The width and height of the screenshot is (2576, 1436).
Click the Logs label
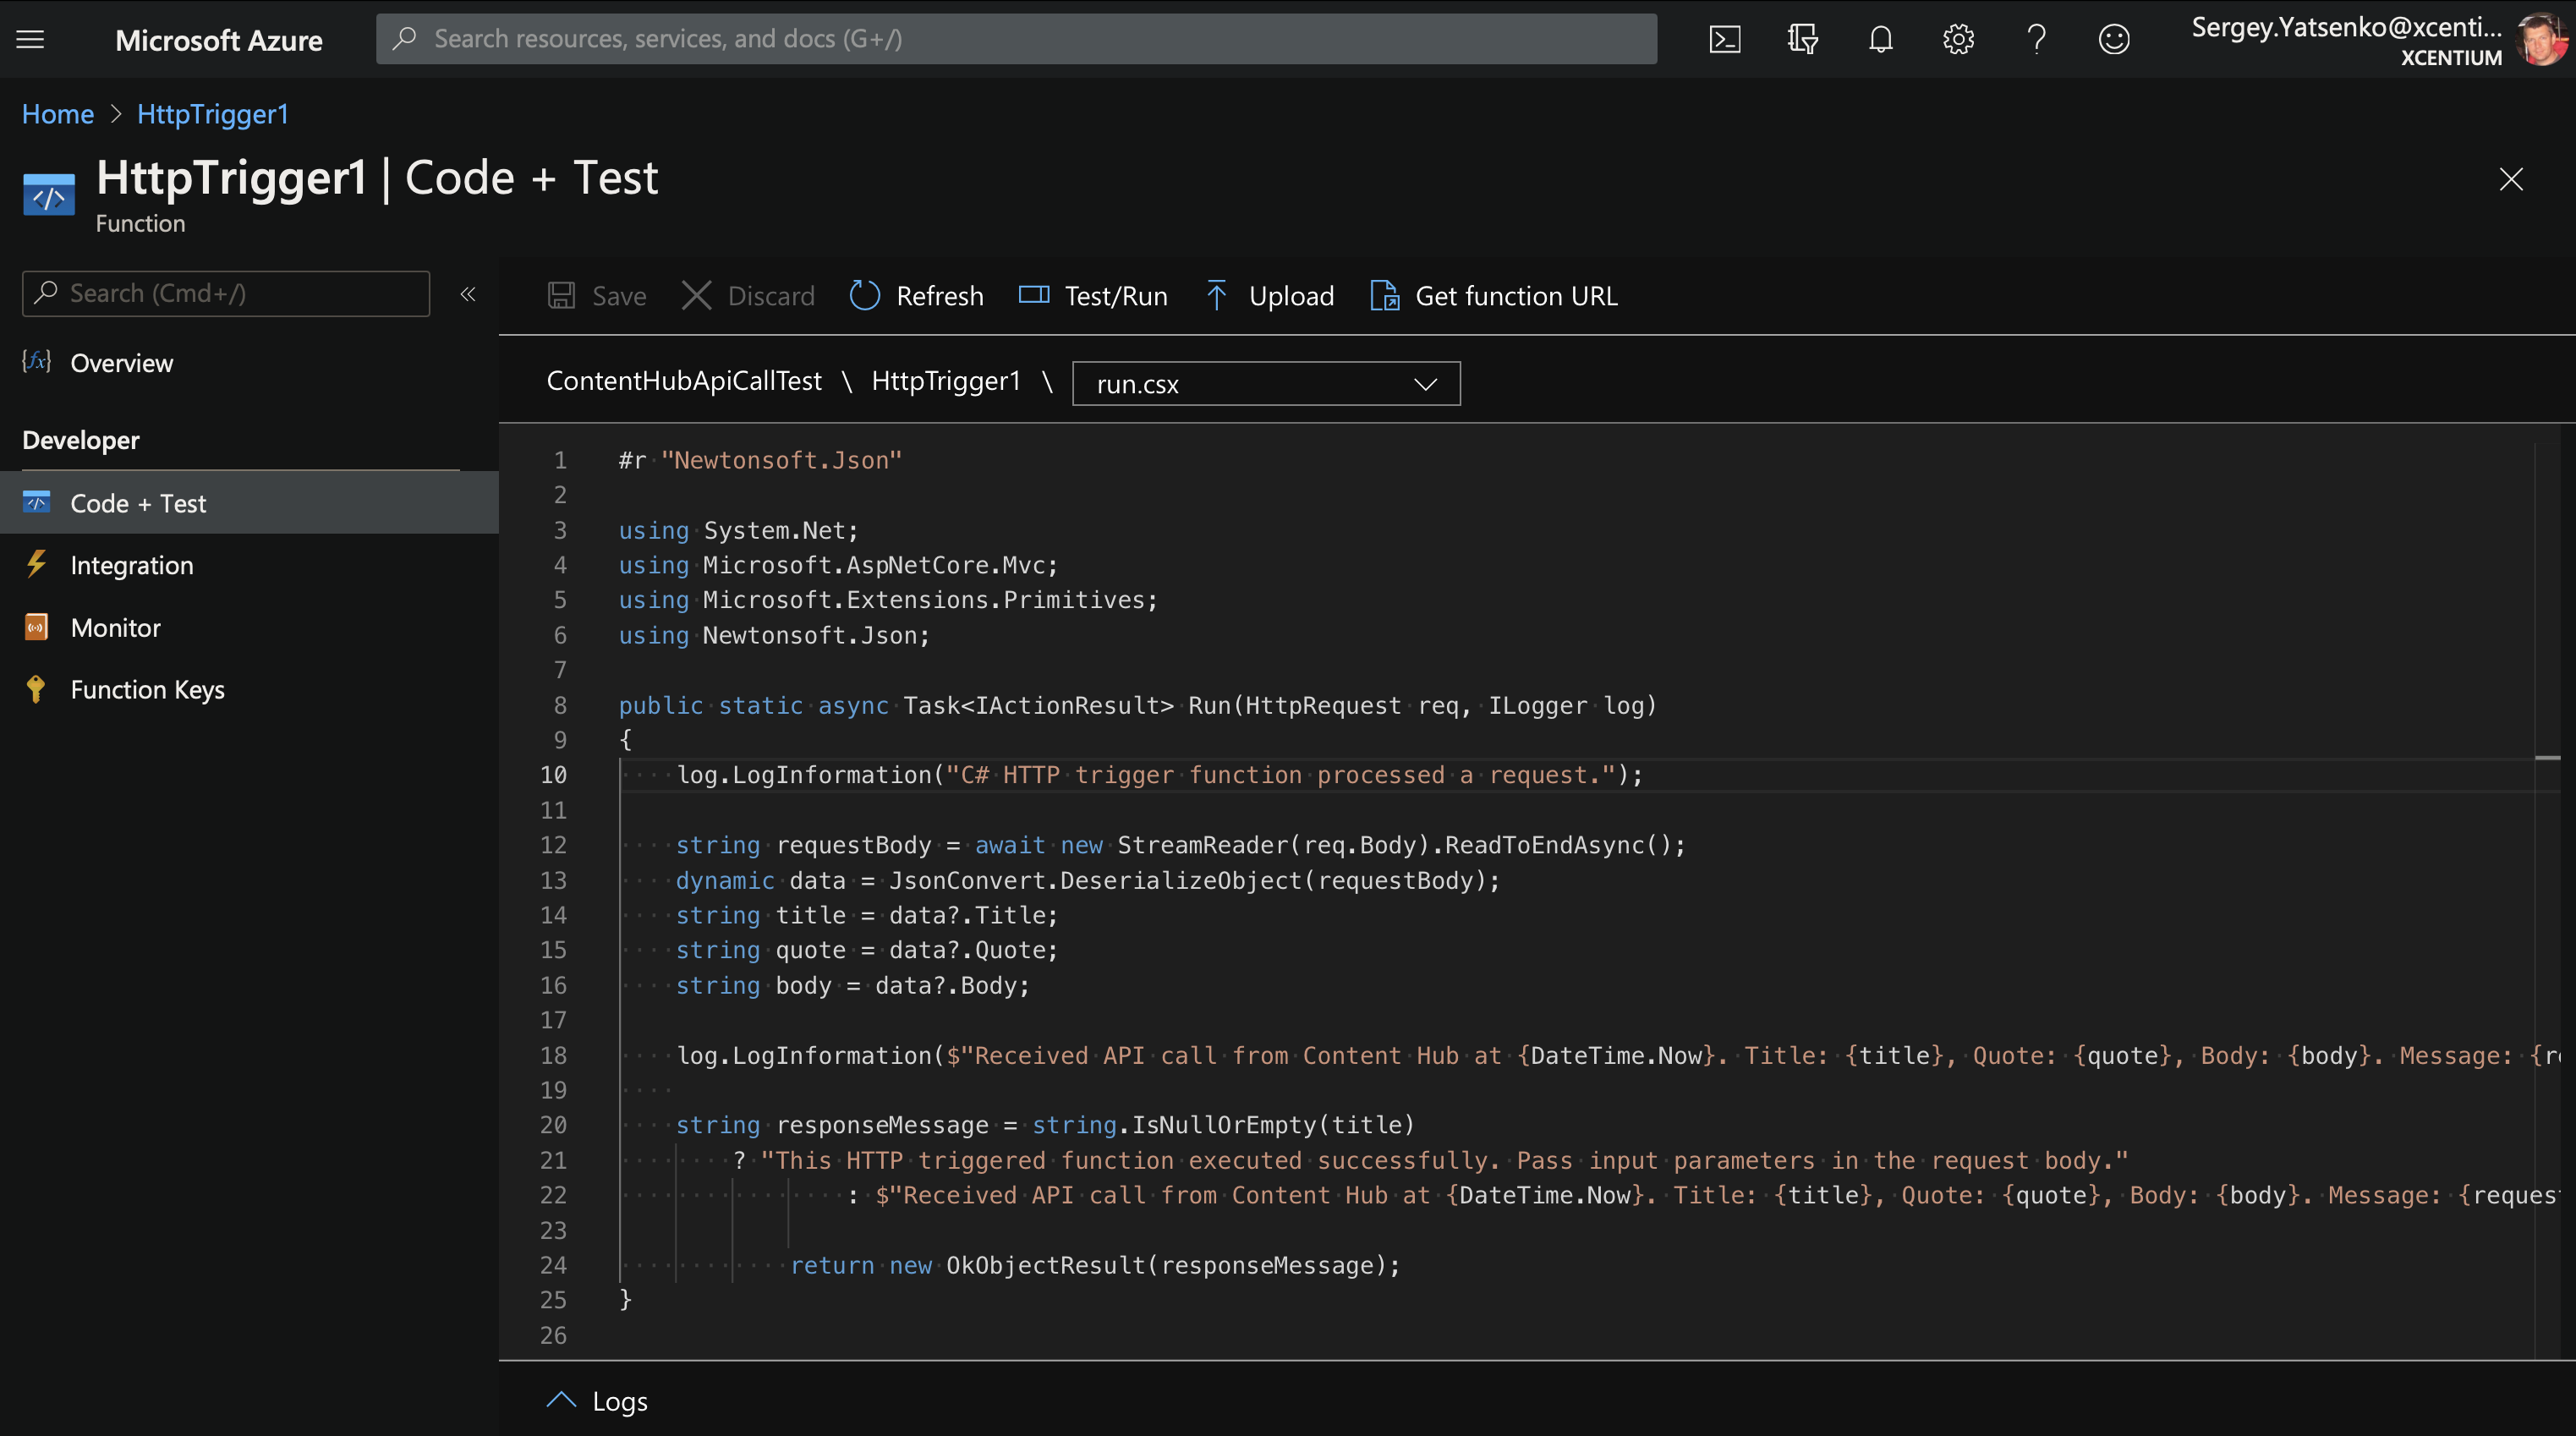620,1401
